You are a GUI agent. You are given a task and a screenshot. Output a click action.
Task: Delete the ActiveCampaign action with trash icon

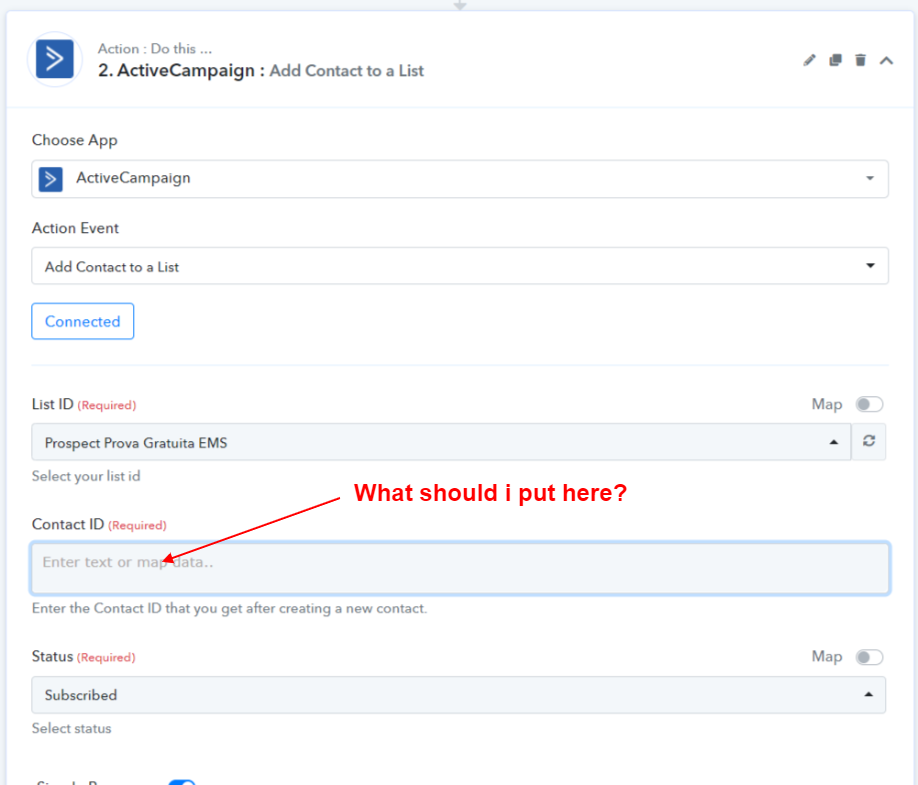(860, 60)
